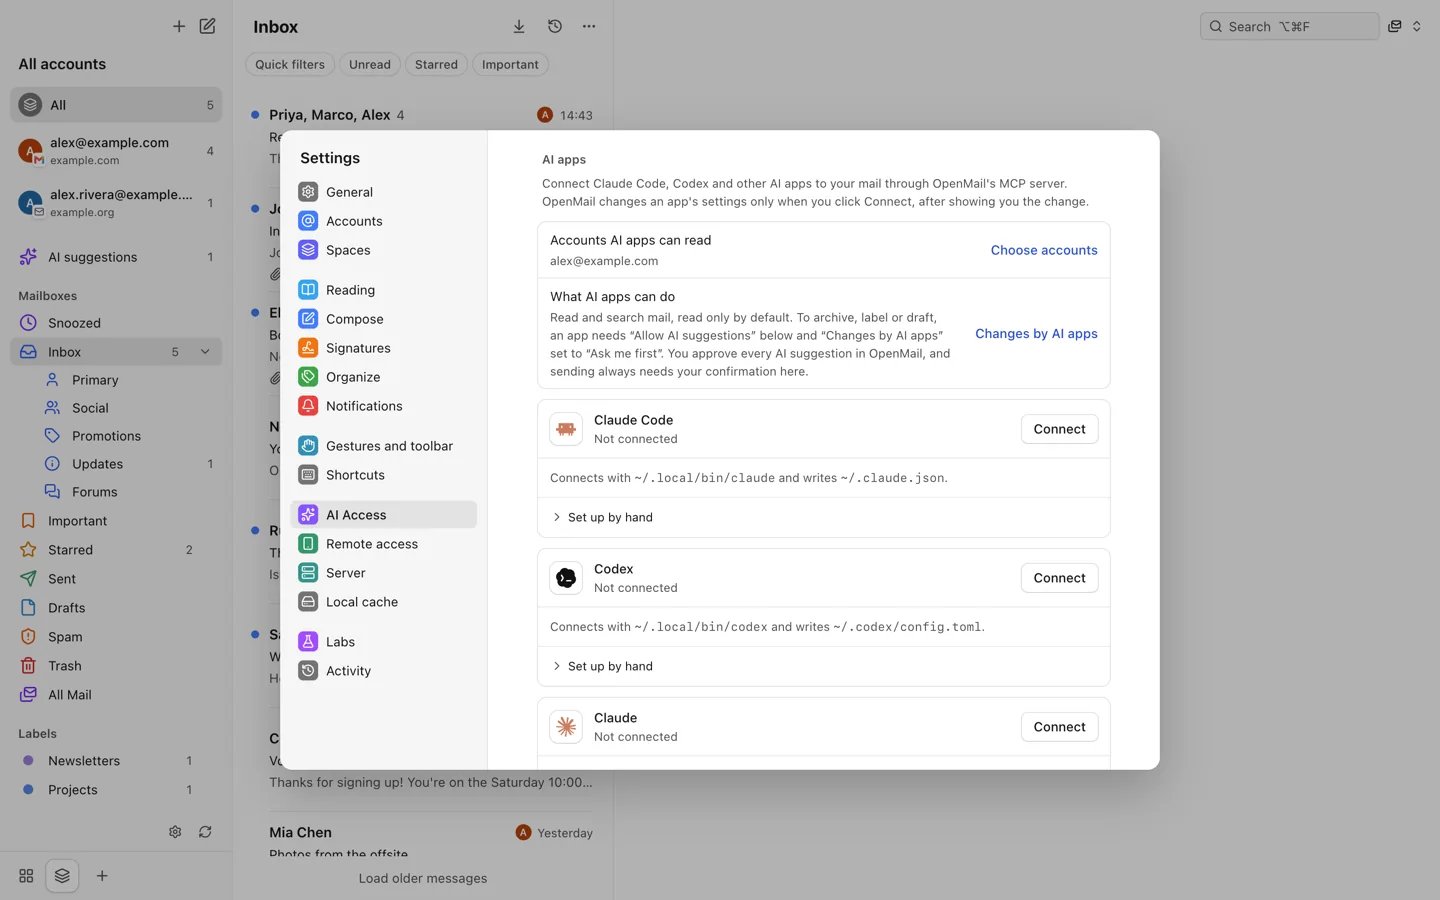Screen dimensions: 1440x900
Task: Open the grid view icon at bottom left
Action: (26, 876)
